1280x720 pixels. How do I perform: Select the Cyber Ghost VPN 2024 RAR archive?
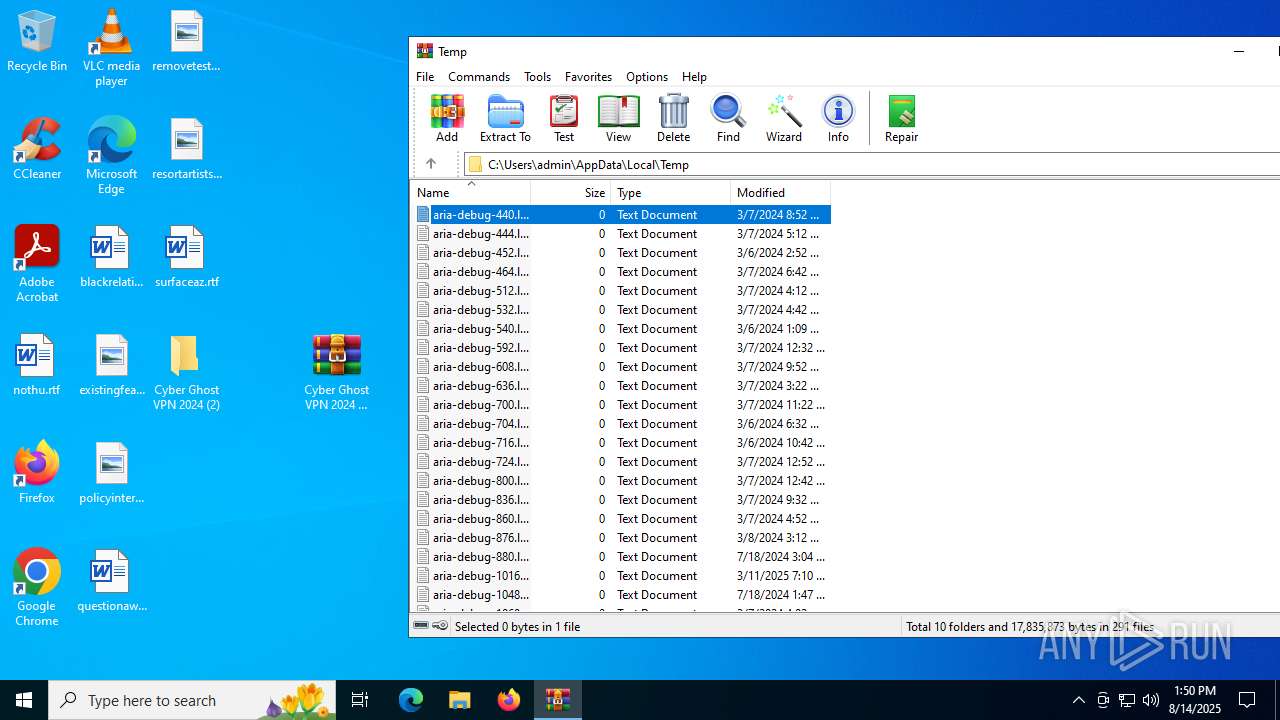pos(336,372)
